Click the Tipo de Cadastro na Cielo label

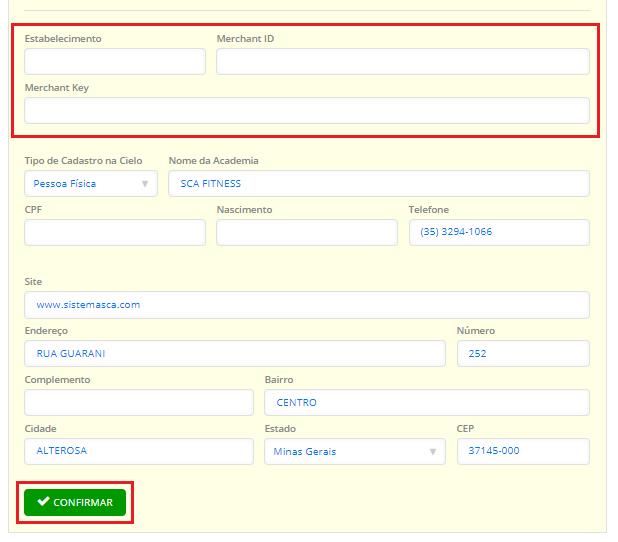point(84,160)
